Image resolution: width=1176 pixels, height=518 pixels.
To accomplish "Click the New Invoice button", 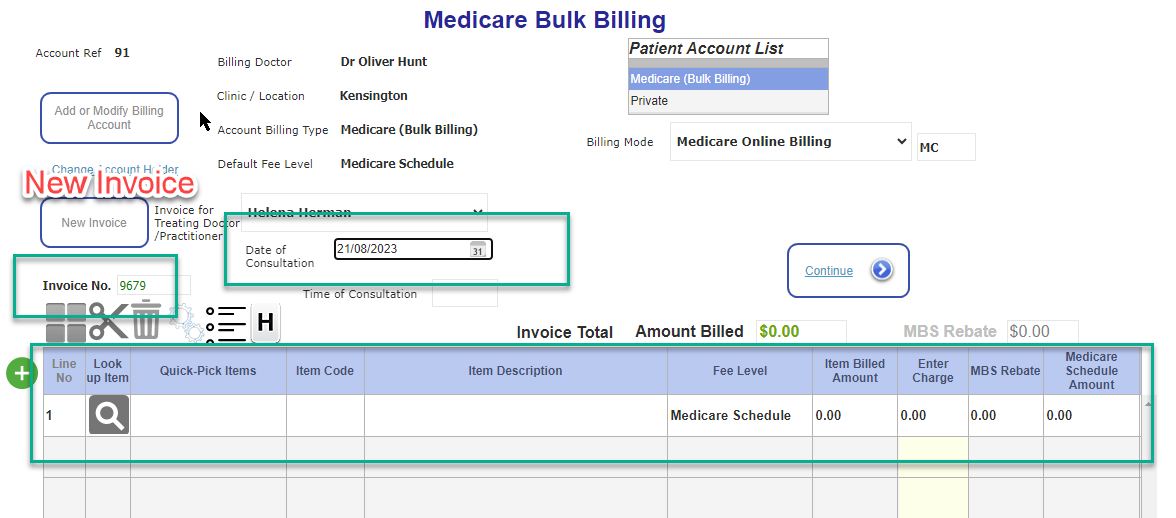I will click(94, 223).
